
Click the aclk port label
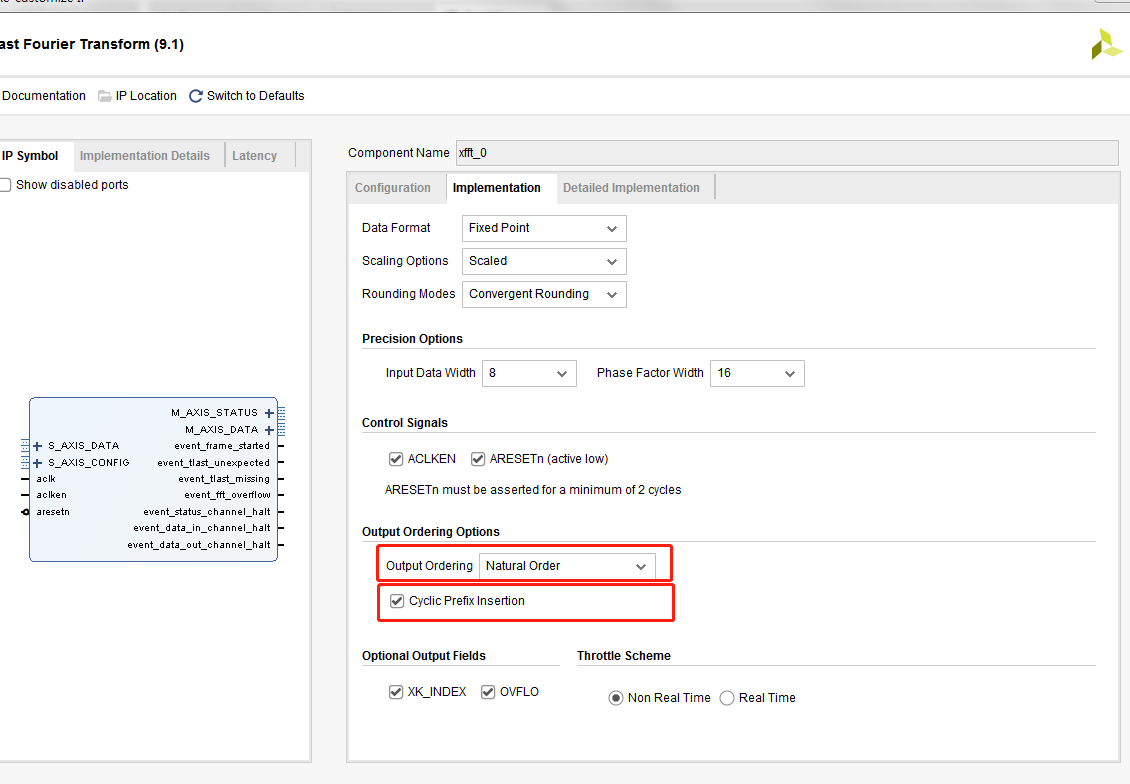tap(46, 478)
